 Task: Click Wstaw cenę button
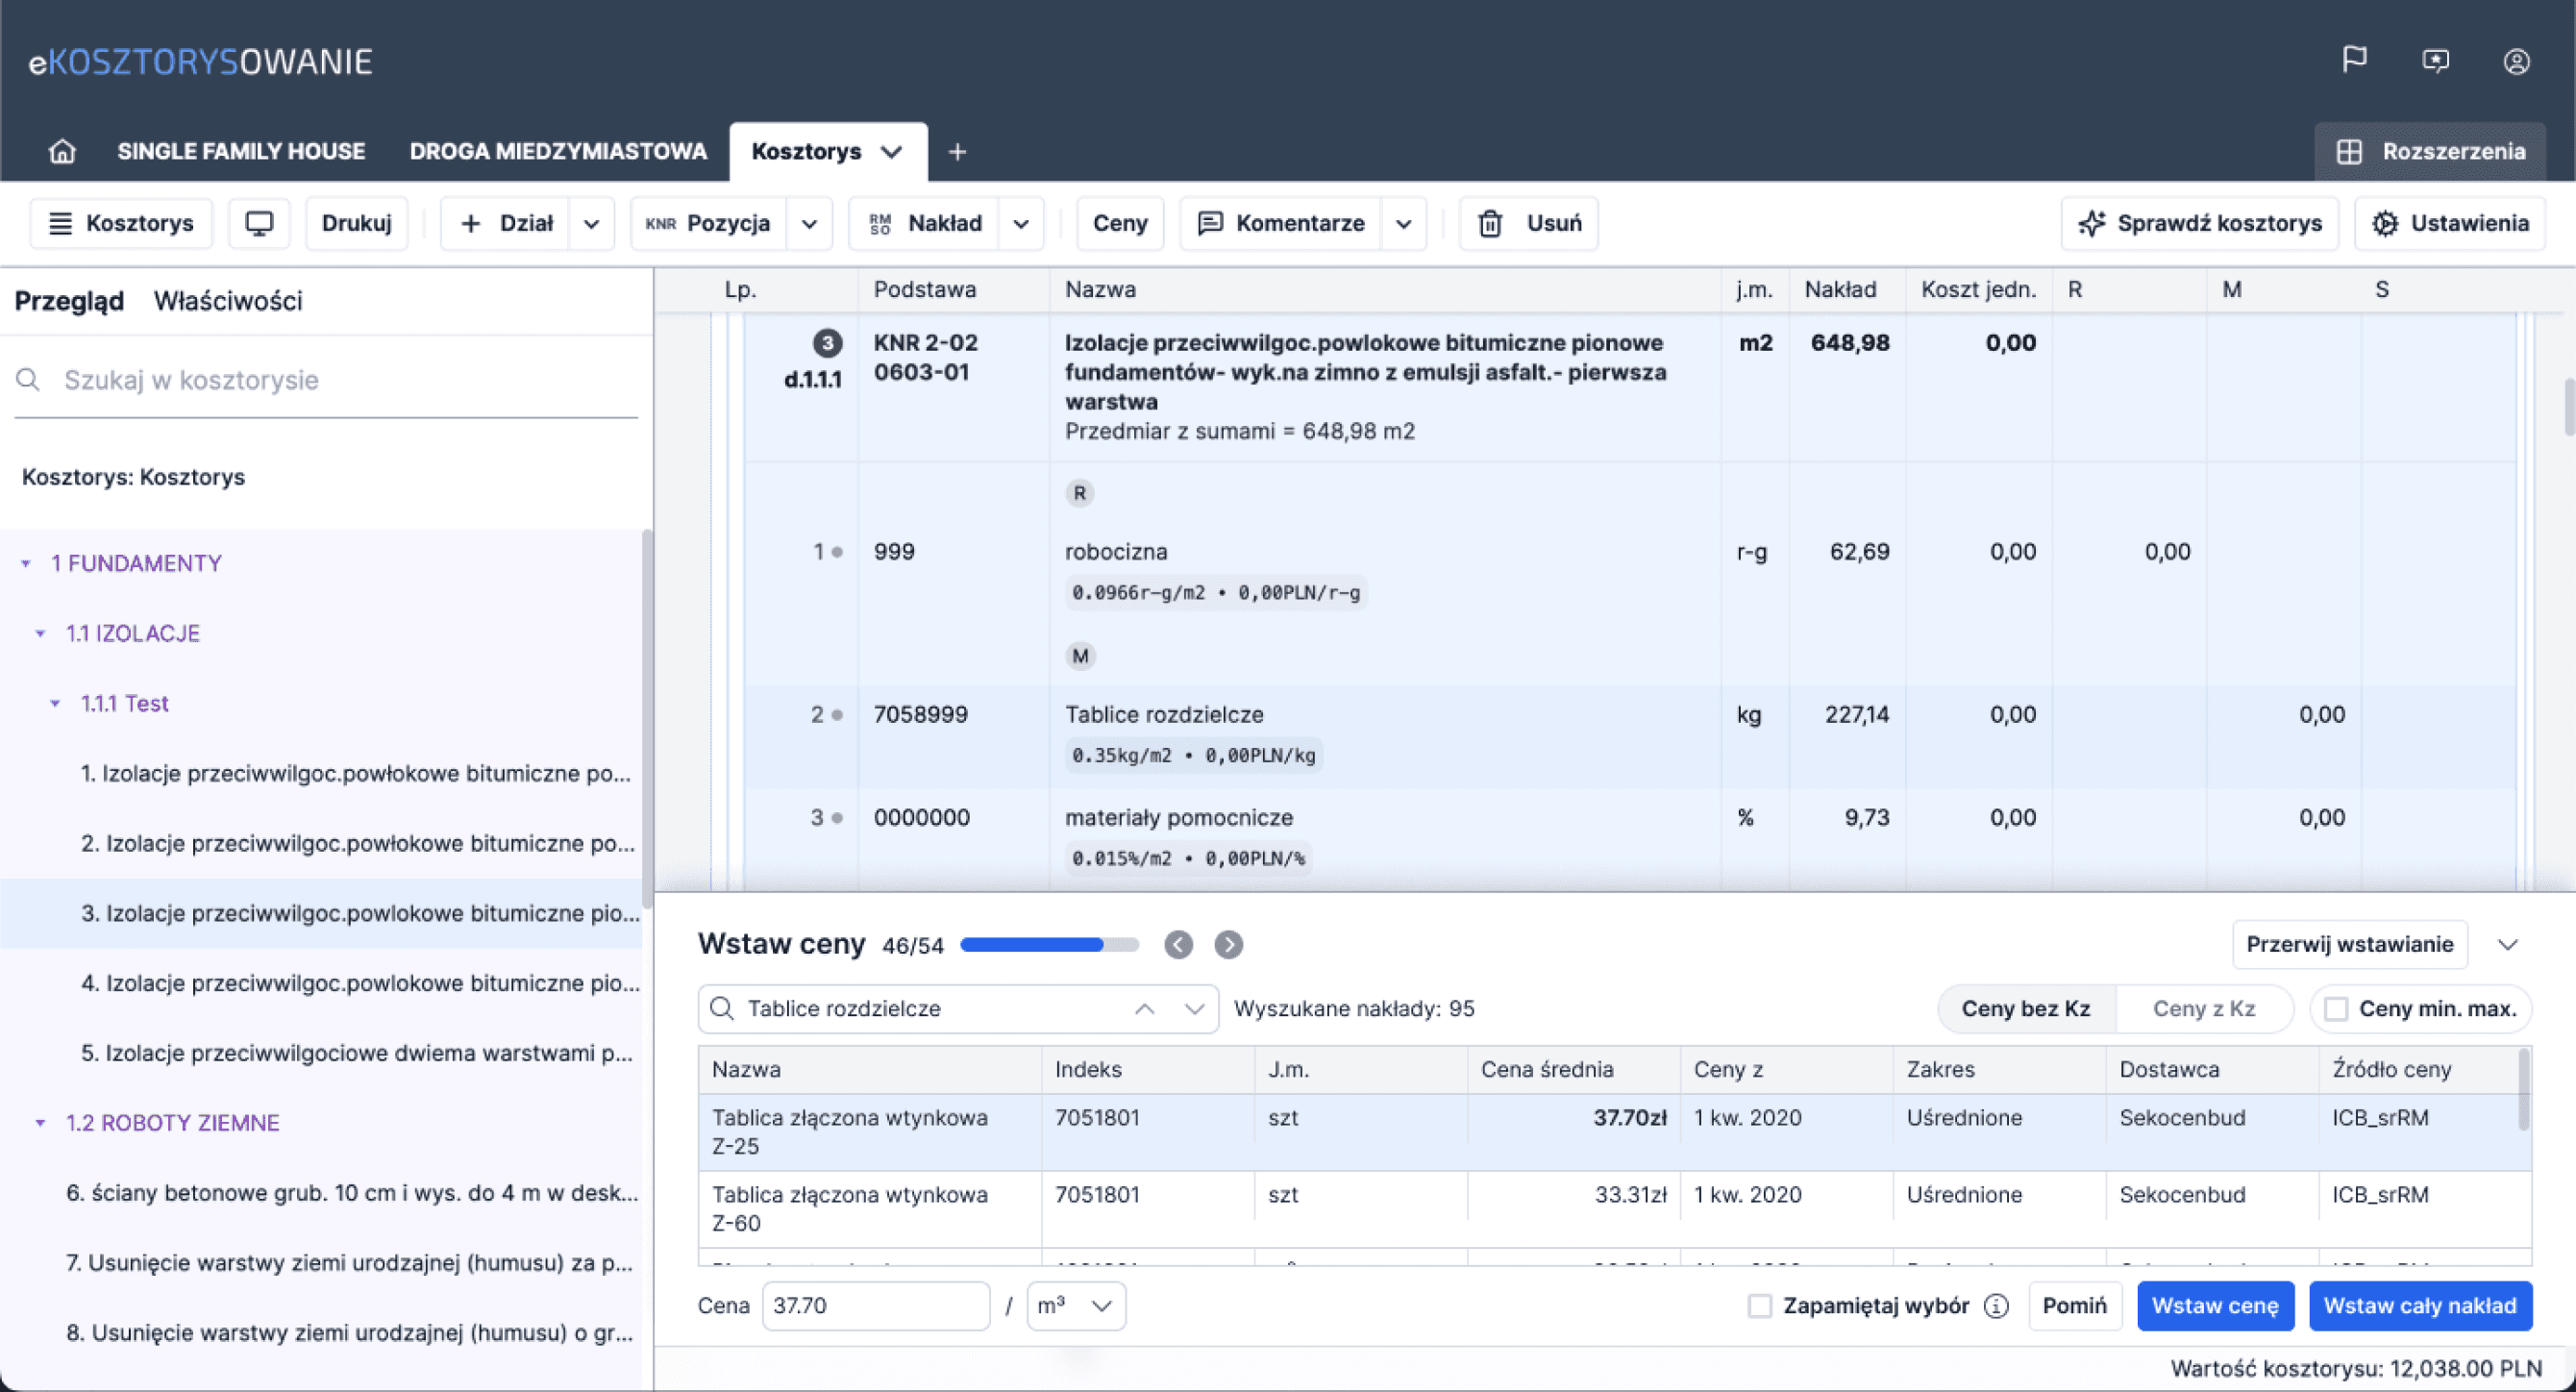click(x=2215, y=1306)
